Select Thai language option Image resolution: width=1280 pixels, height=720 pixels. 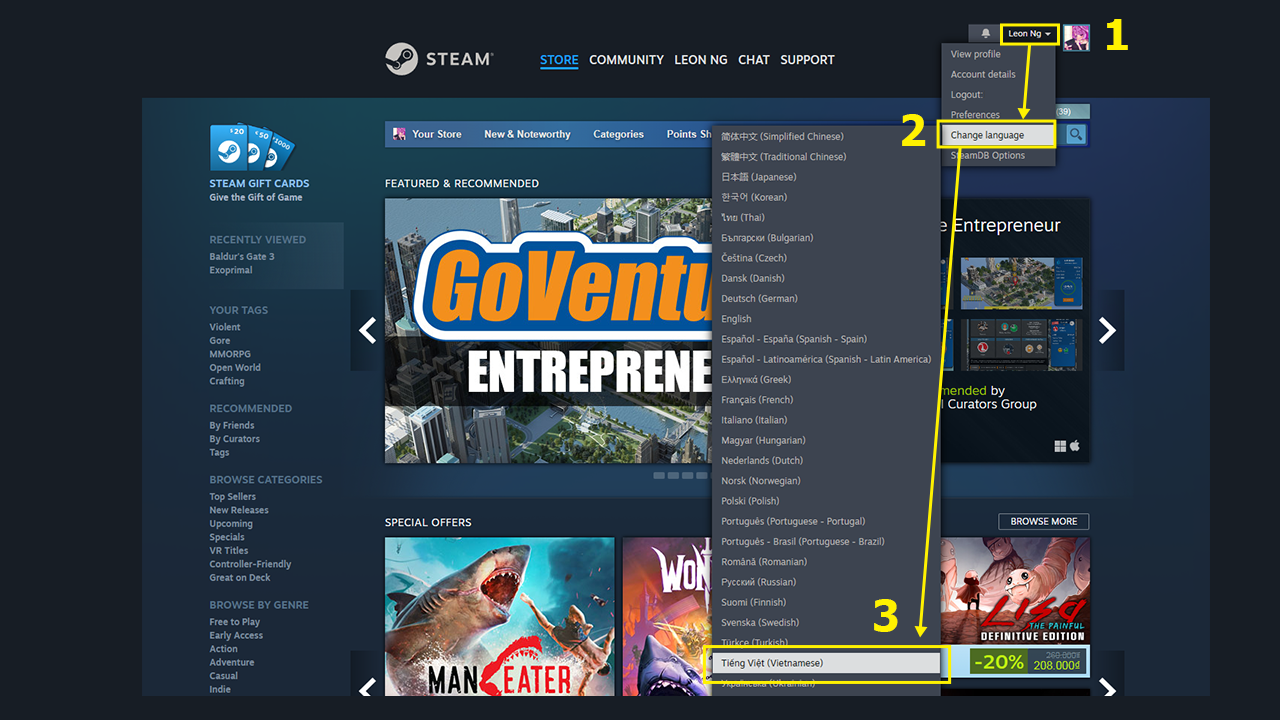click(x=826, y=217)
